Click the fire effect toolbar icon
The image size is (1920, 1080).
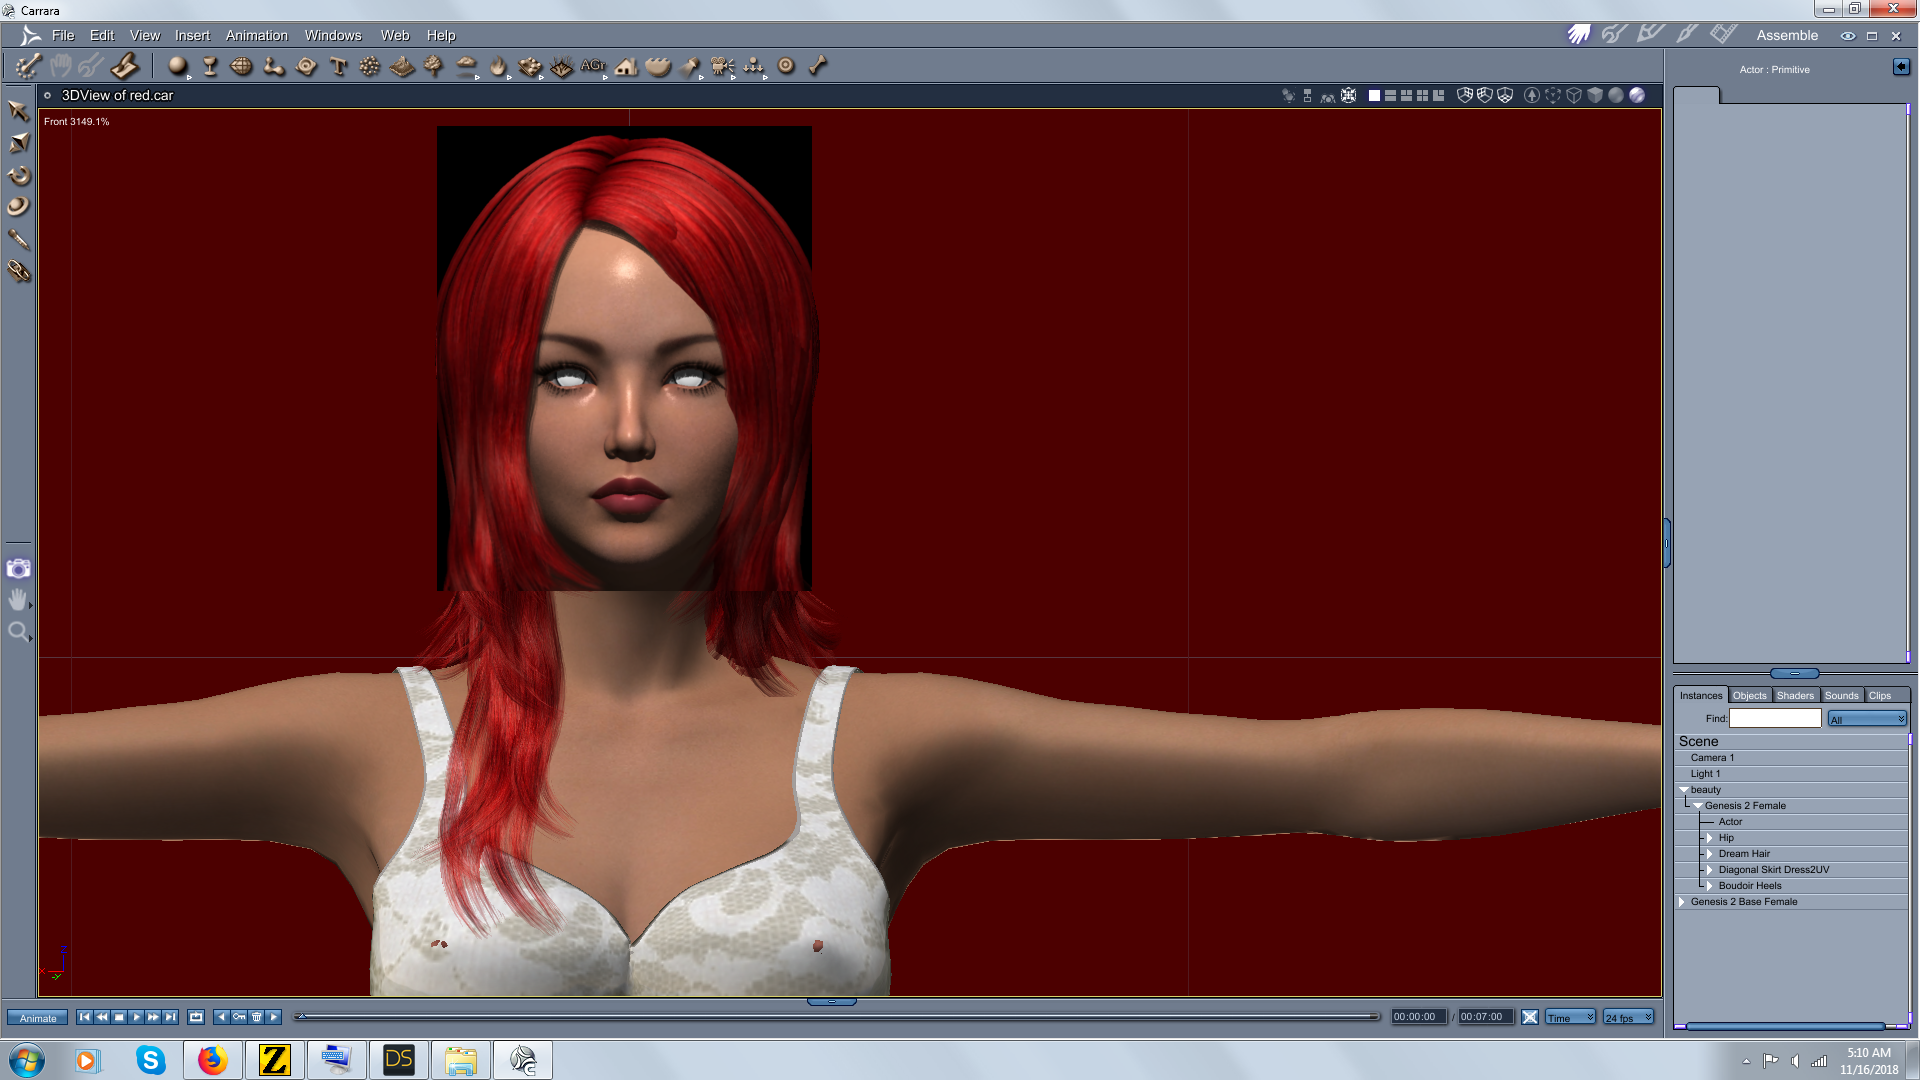[497, 67]
